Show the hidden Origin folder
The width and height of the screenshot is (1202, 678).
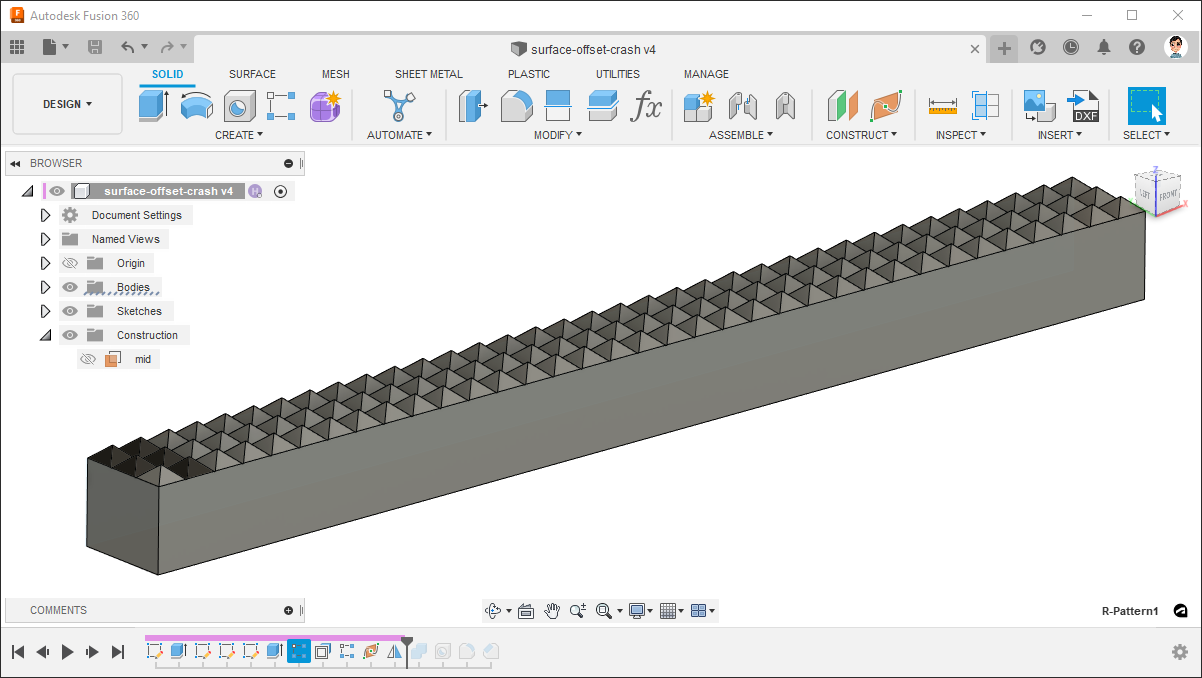pyautogui.click(x=70, y=263)
